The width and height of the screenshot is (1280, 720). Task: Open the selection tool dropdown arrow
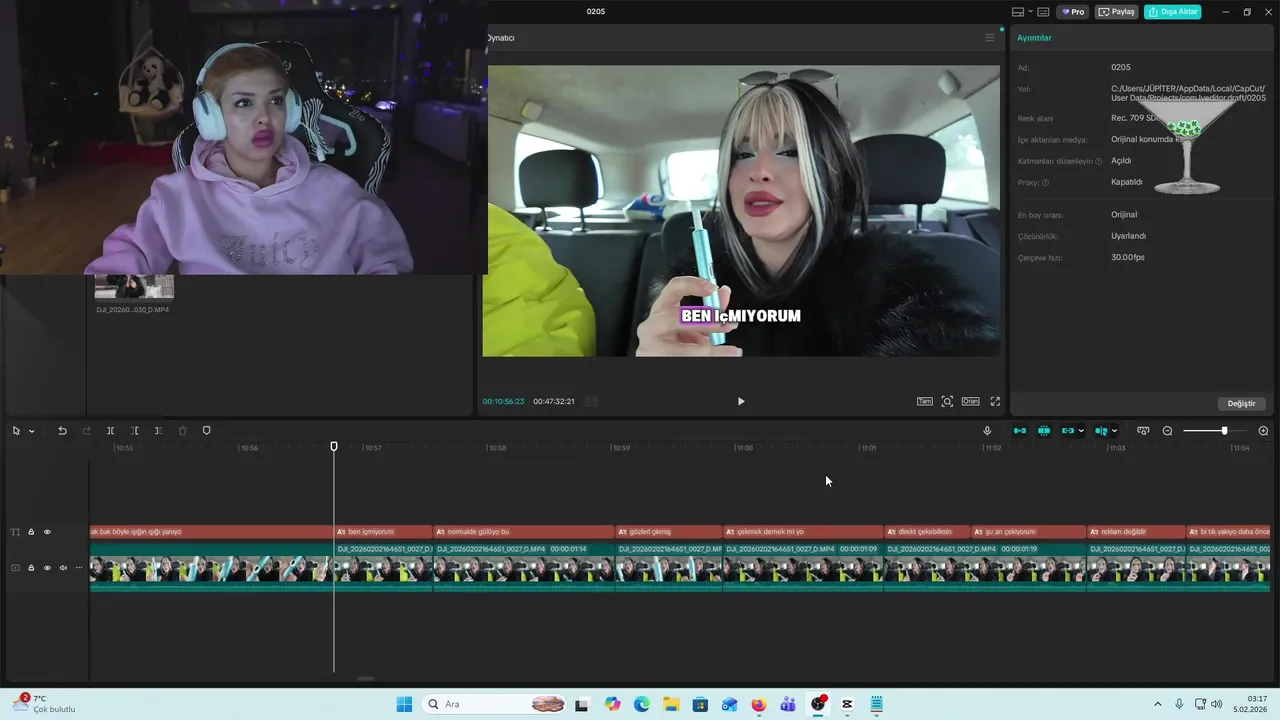click(31, 431)
